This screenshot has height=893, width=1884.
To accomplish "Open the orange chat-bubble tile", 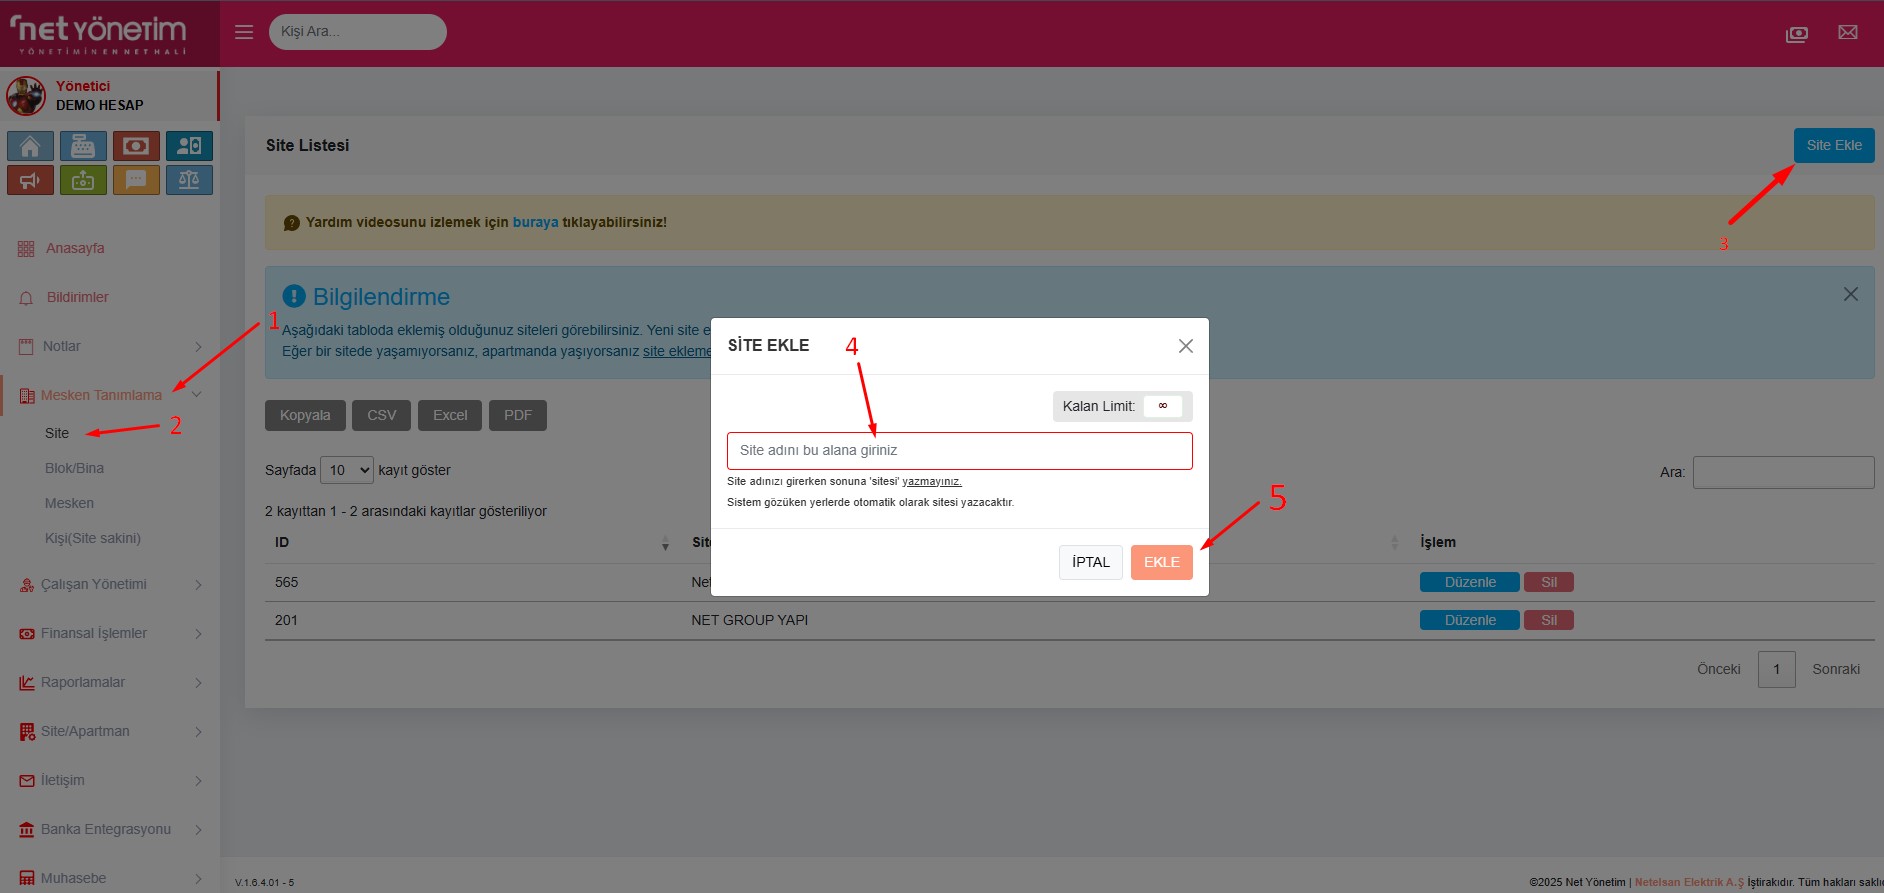I will [136, 180].
